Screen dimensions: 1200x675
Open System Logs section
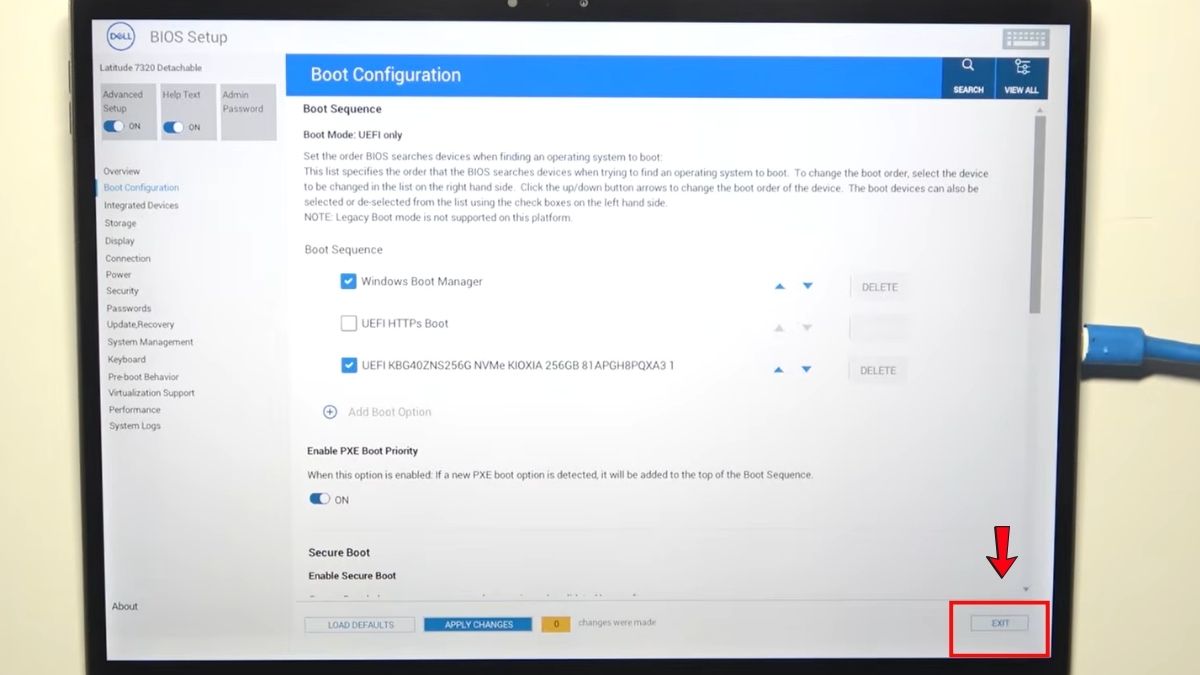(135, 426)
